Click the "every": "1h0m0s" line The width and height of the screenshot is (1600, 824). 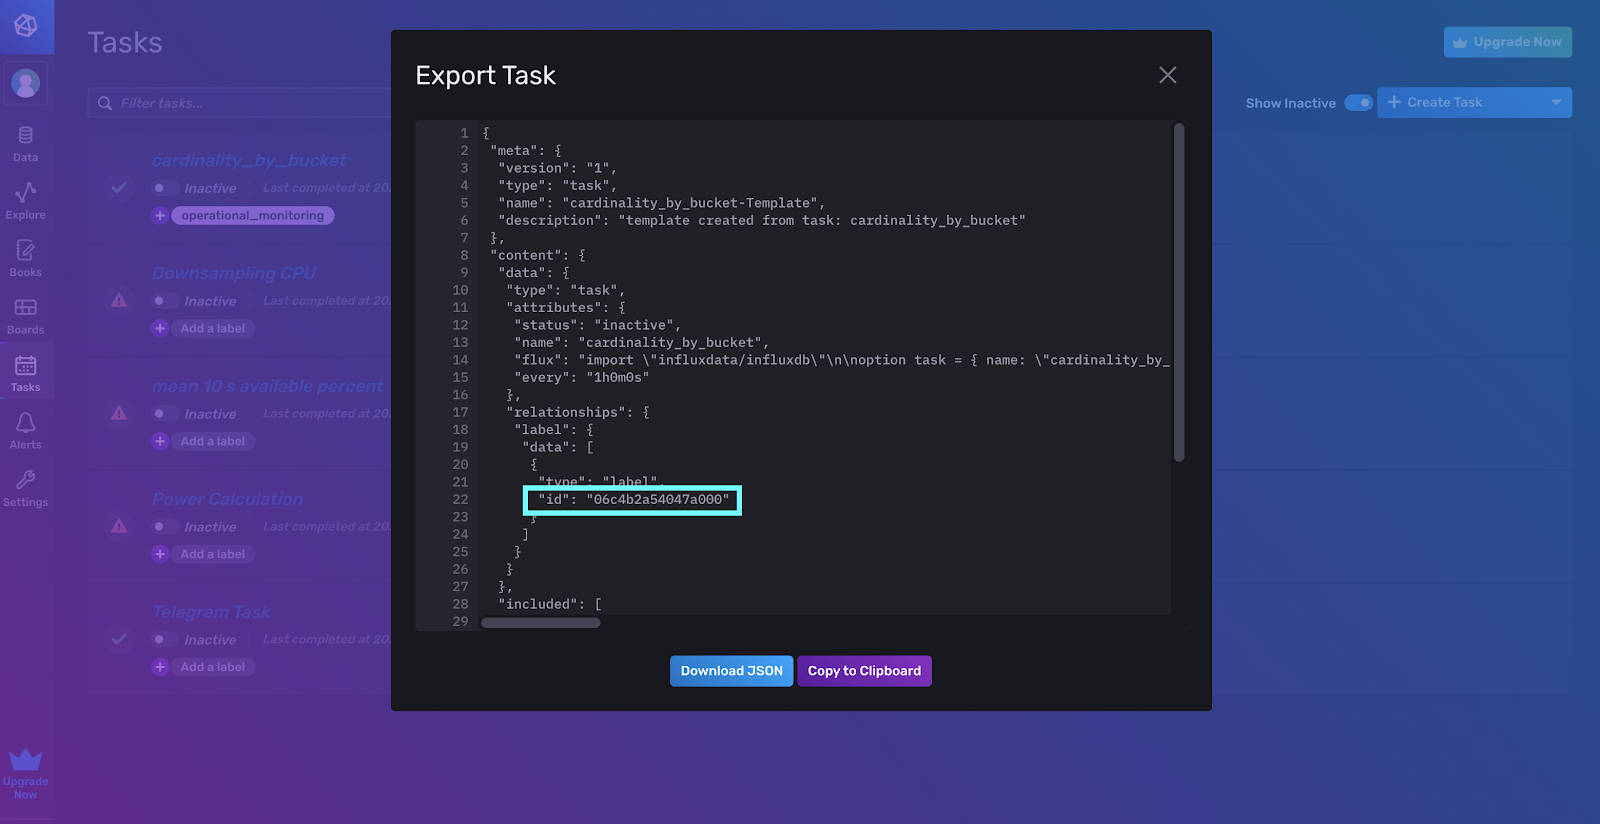581,377
